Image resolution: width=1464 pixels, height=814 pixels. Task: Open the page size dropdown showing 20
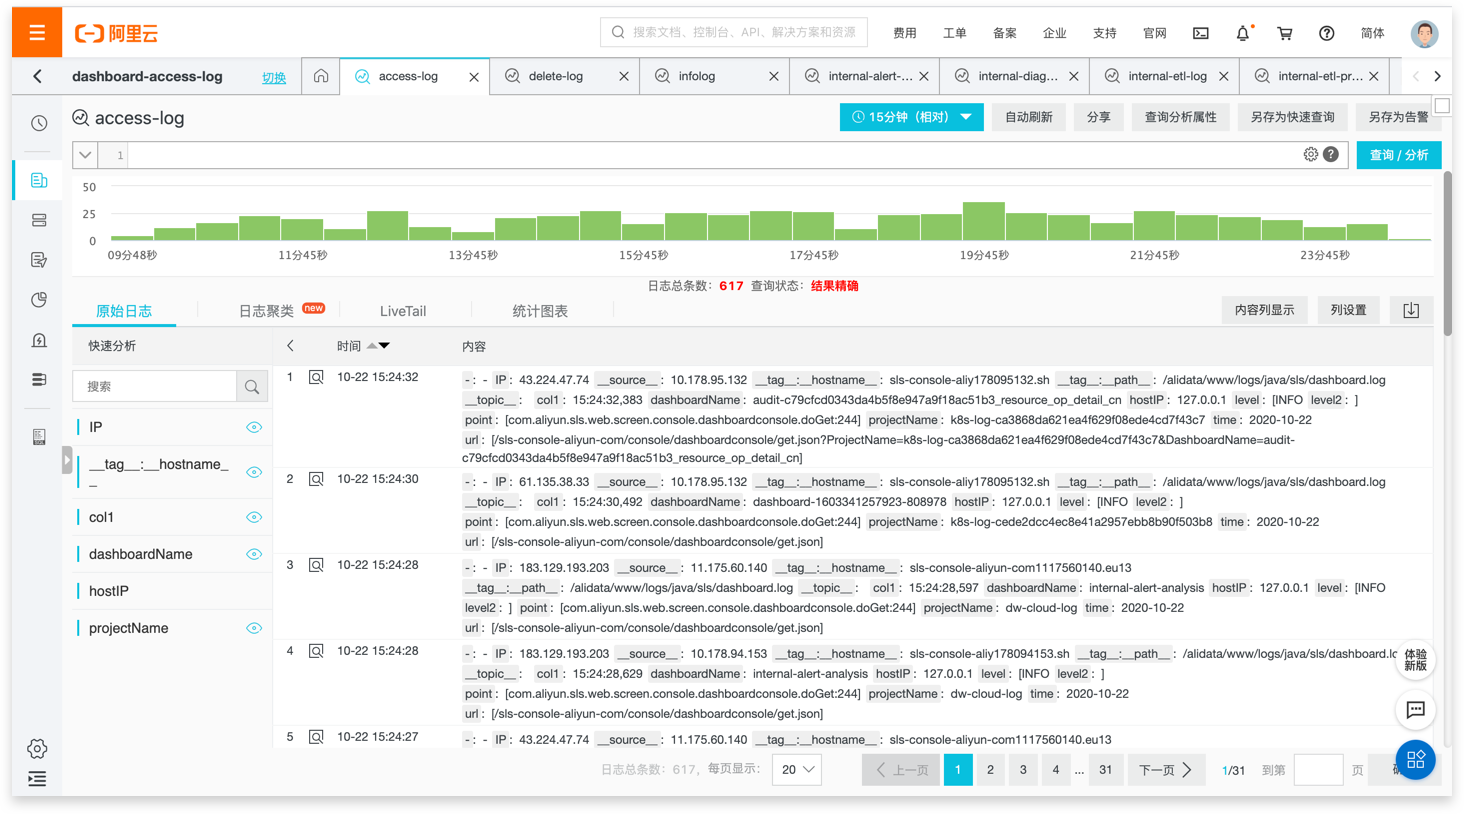pos(797,770)
